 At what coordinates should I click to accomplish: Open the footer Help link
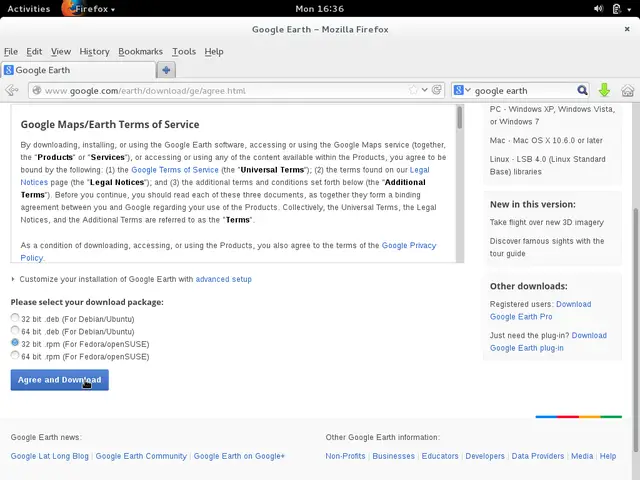coord(608,456)
